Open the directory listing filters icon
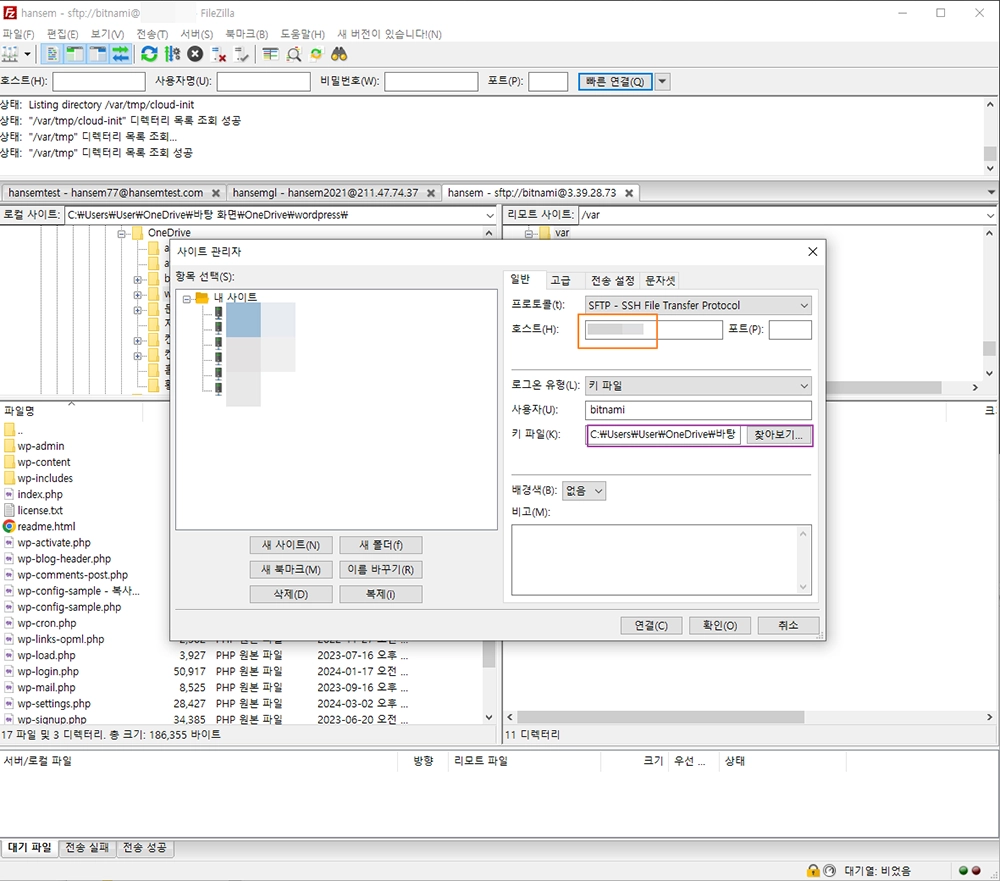The width and height of the screenshot is (1000, 881). click(270, 54)
